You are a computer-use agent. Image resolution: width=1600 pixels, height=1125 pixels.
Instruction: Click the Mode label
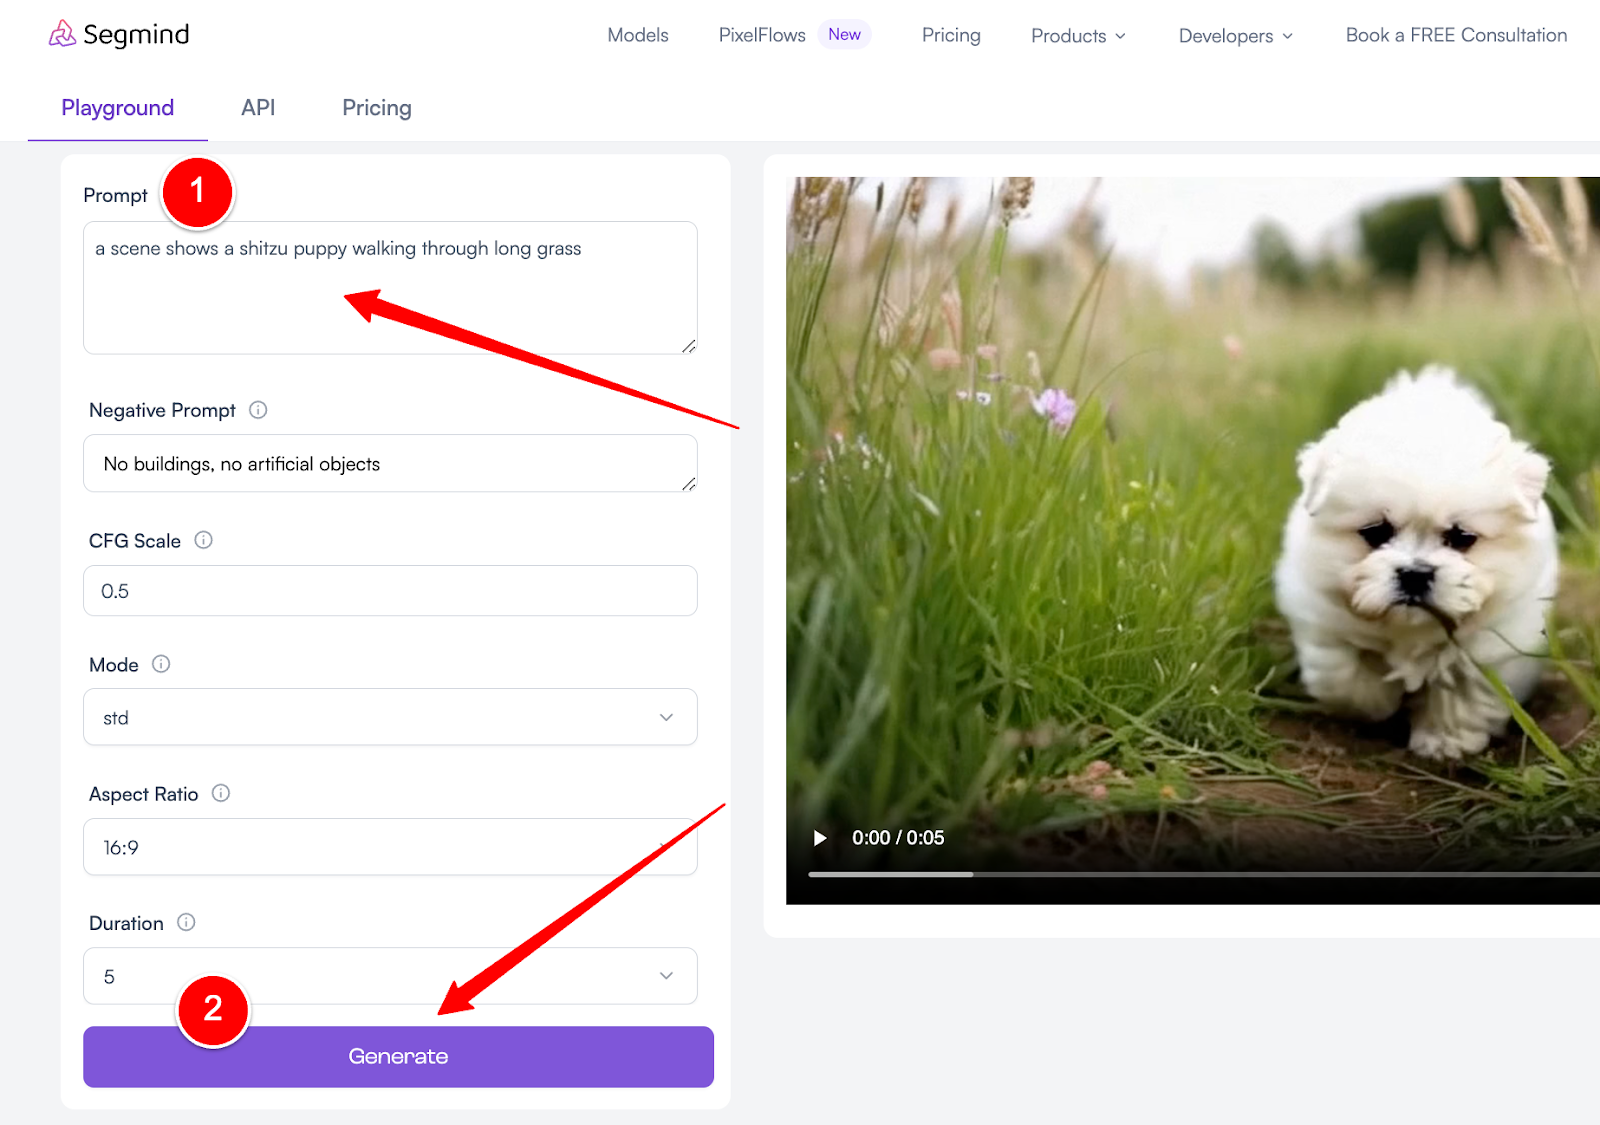click(x=114, y=665)
